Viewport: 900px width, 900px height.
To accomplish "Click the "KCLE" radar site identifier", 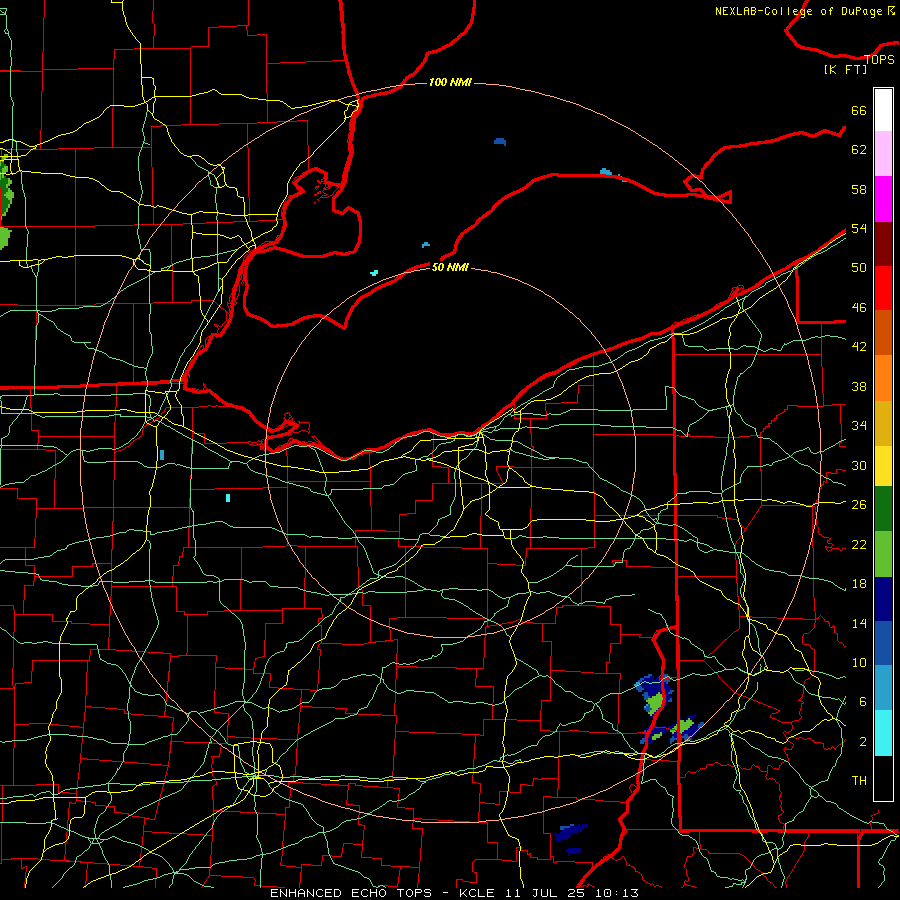I will (x=476, y=893).
